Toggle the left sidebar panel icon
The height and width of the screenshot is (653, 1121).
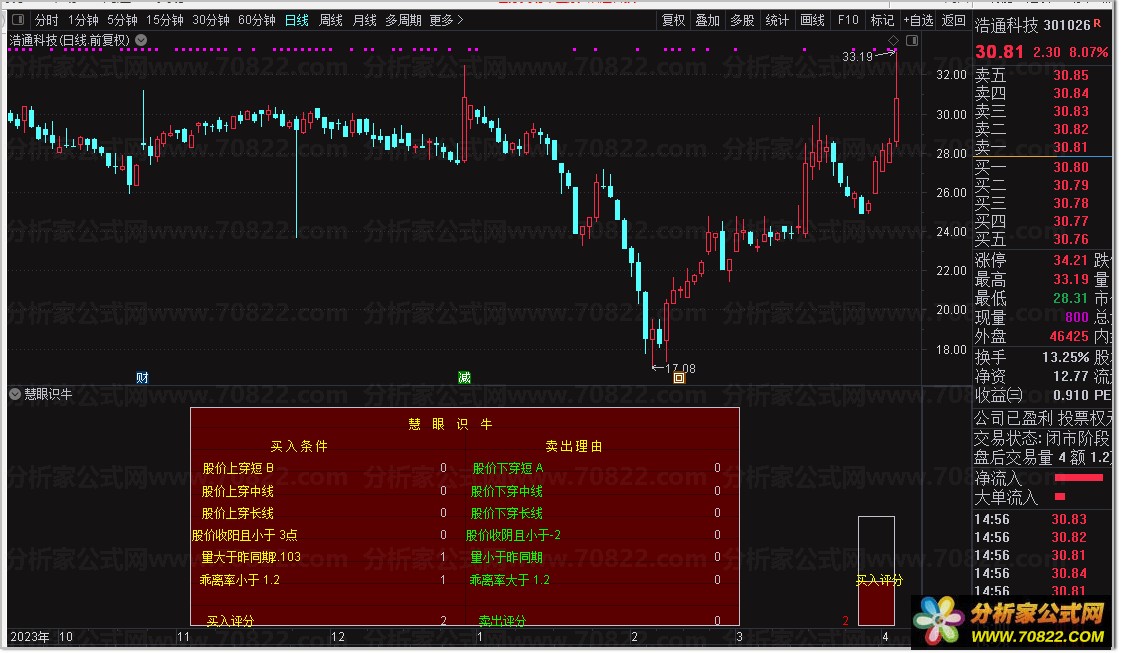click(18, 20)
